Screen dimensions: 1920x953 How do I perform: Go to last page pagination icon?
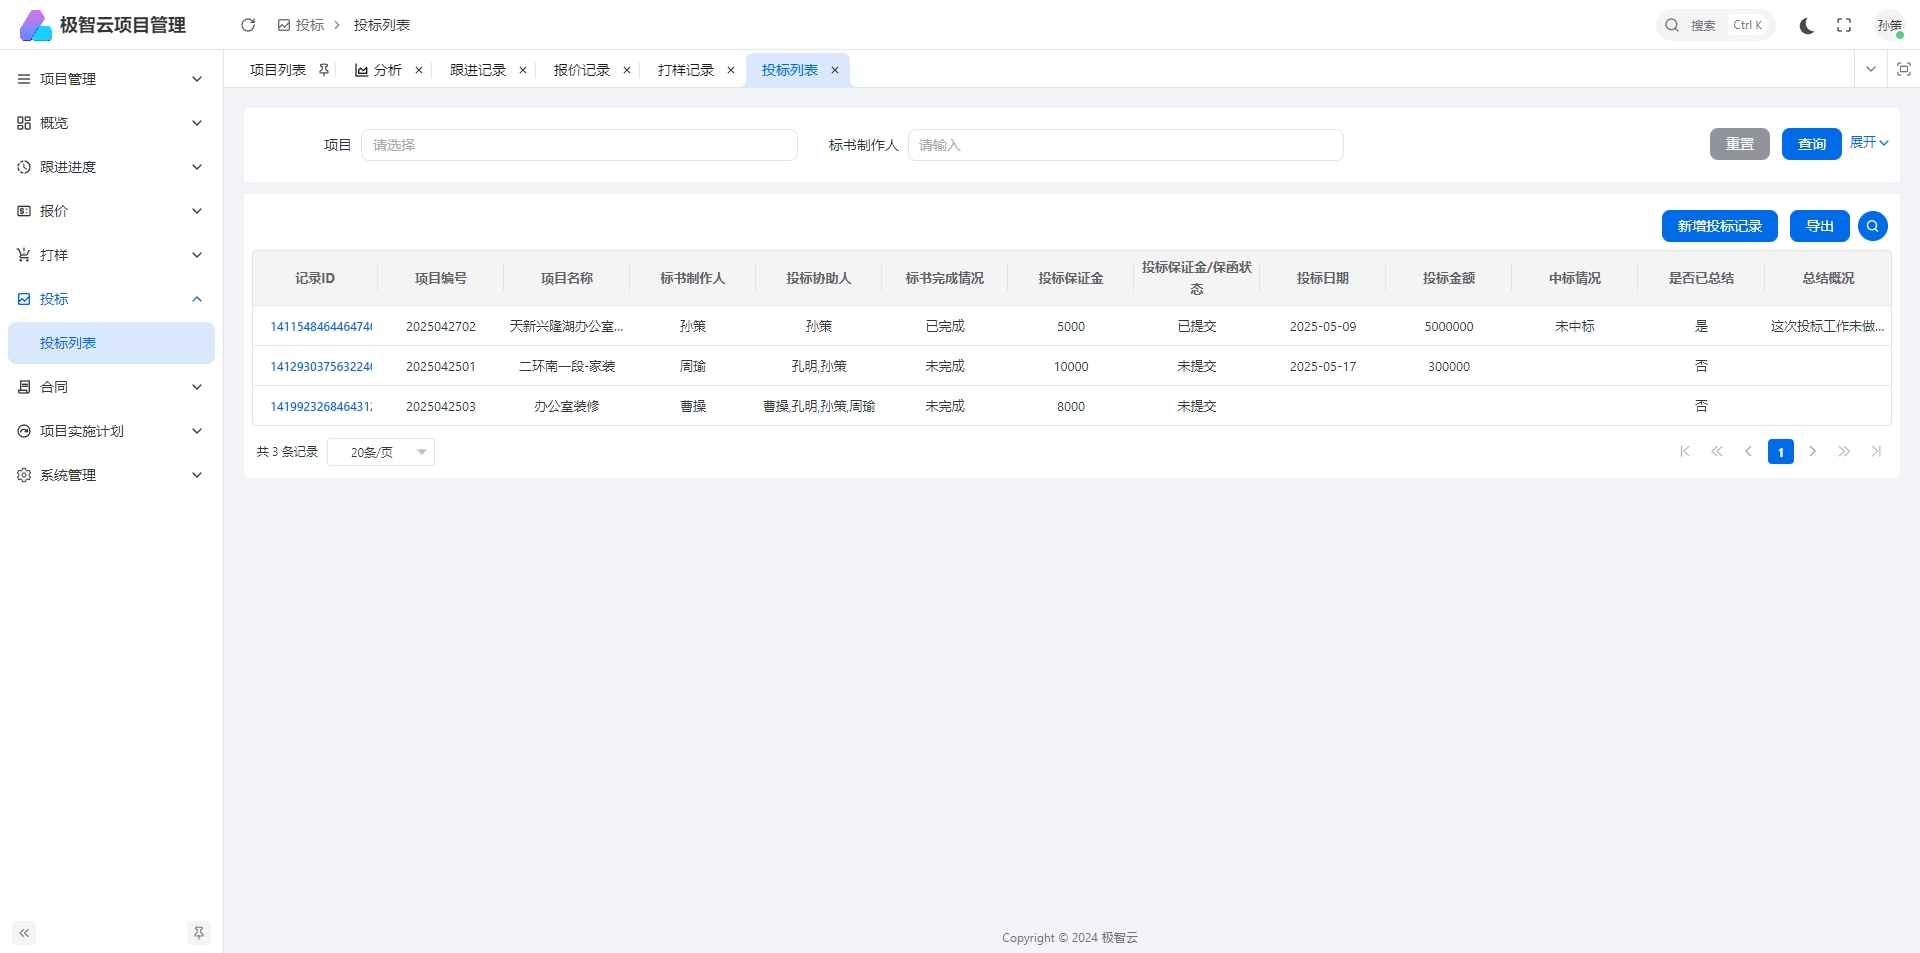click(x=1876, y=452)
